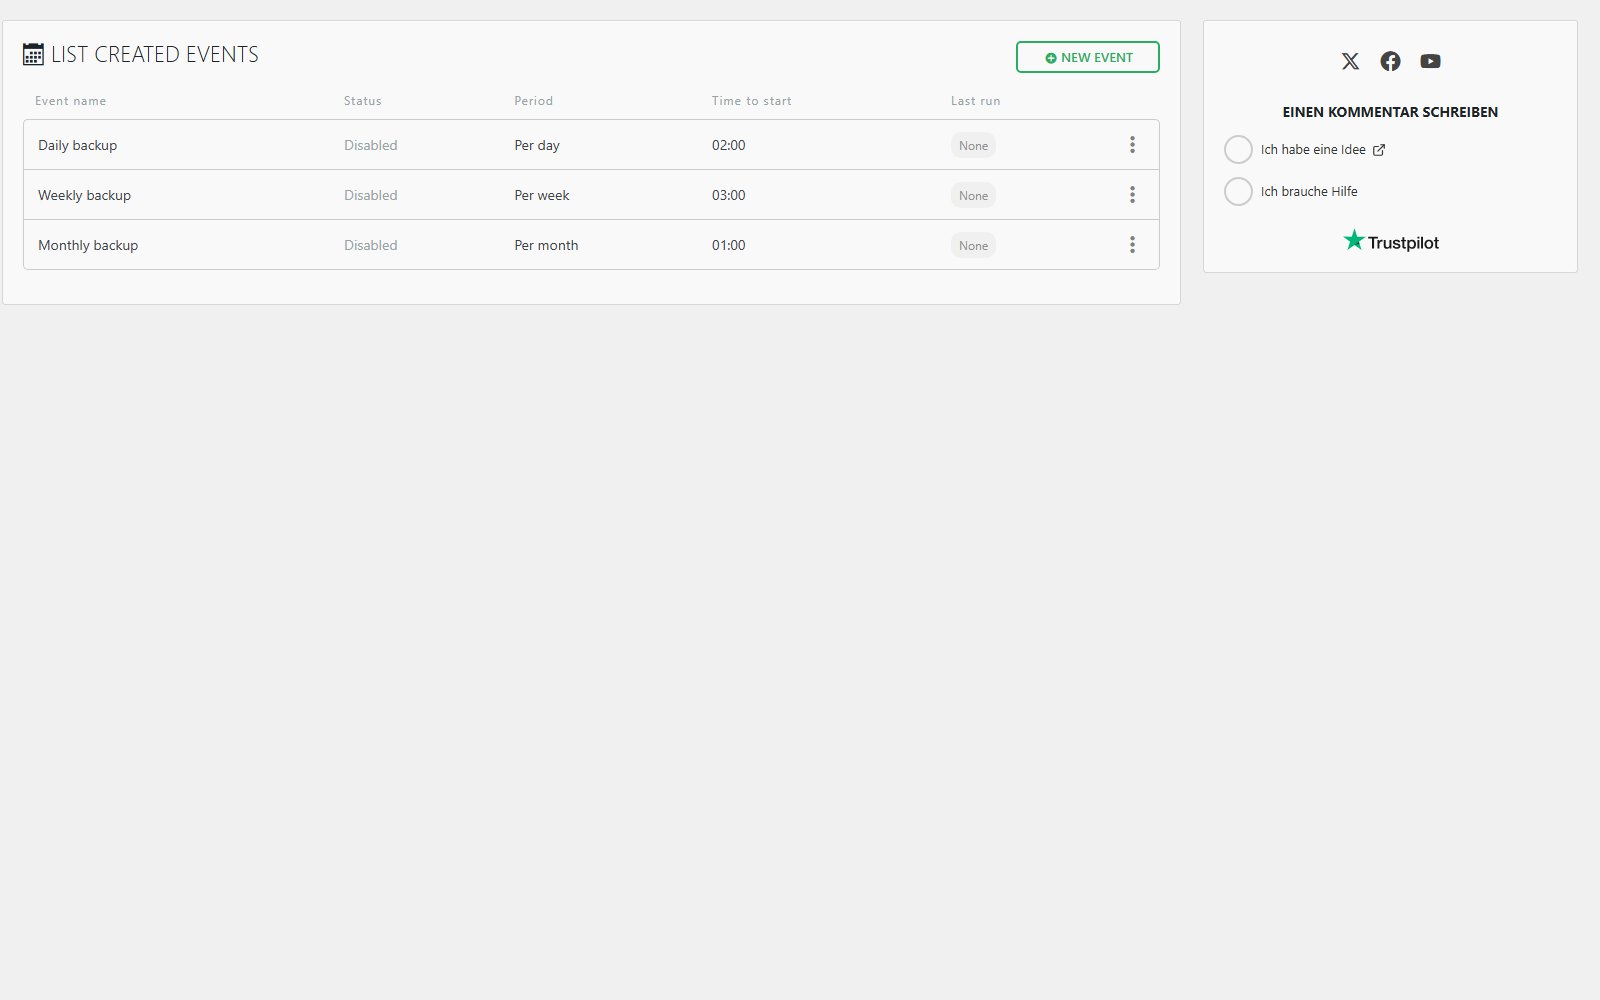The height and width of the screenshot is (1000, 1600).
Task: Select the Ich habe eine Idee radio button
Action: tap(1238, 149)
